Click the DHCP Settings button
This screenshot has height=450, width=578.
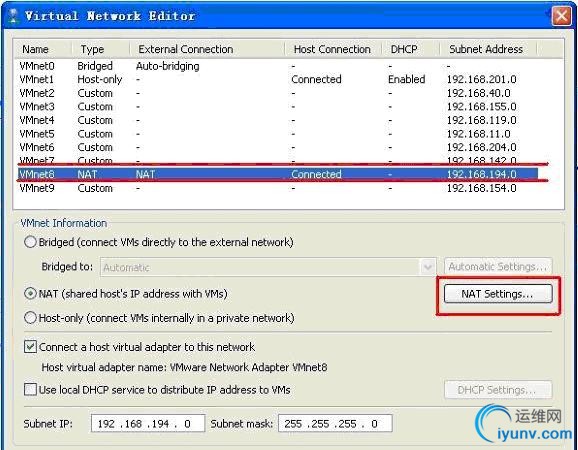point(498,390)
